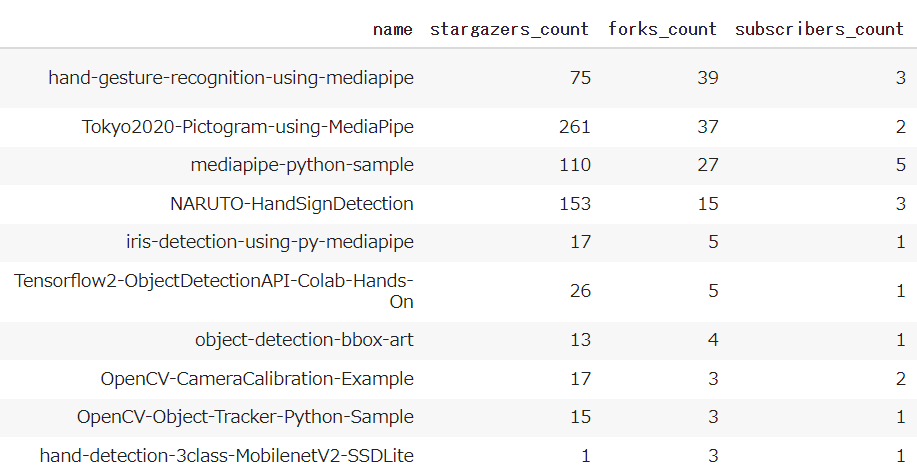
Task: Click subscribers value 1 for OpenCV-Object-Tracker-Python-Sample
Action: [901, 417]
